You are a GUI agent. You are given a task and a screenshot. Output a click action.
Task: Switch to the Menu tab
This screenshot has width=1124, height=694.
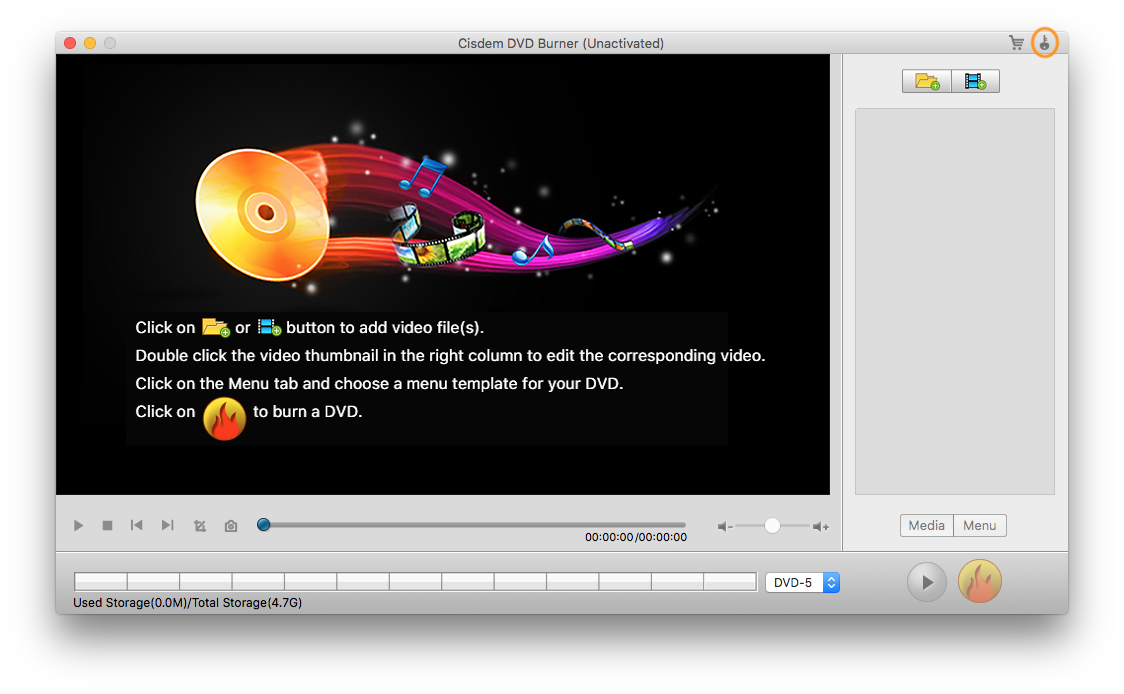pos(980,526)
